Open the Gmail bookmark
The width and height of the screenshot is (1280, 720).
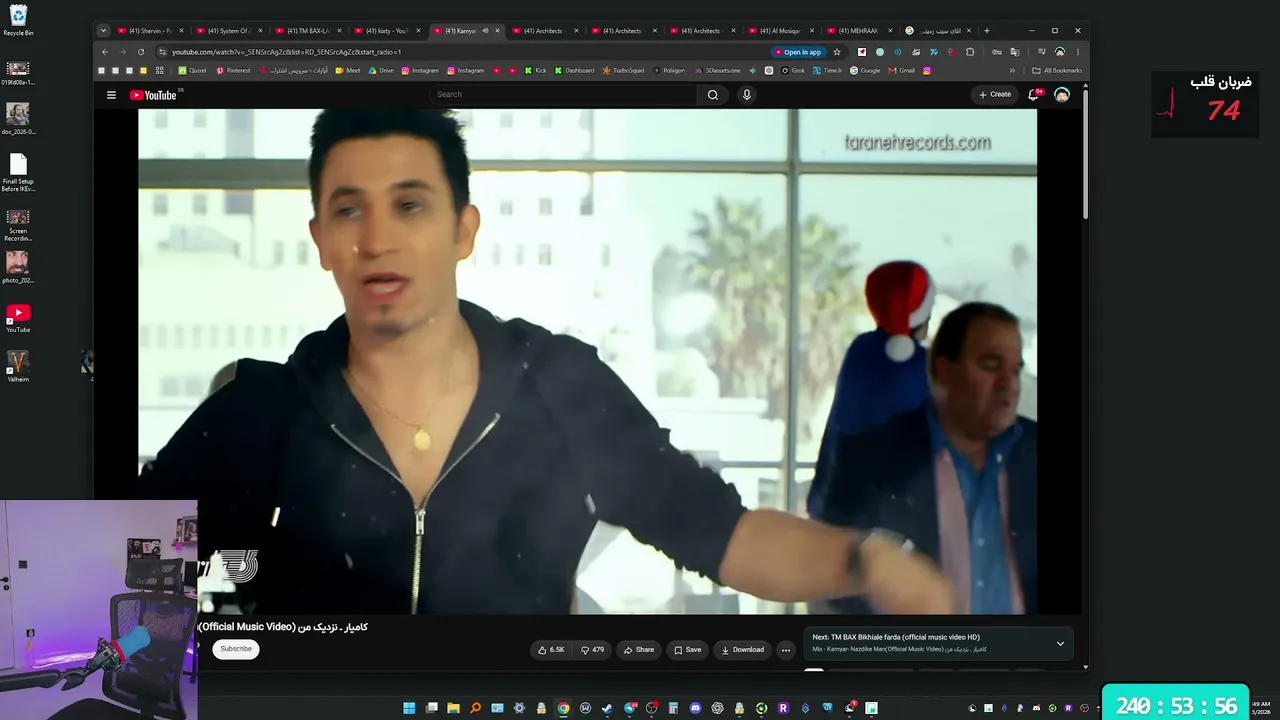tap(902, 71)
